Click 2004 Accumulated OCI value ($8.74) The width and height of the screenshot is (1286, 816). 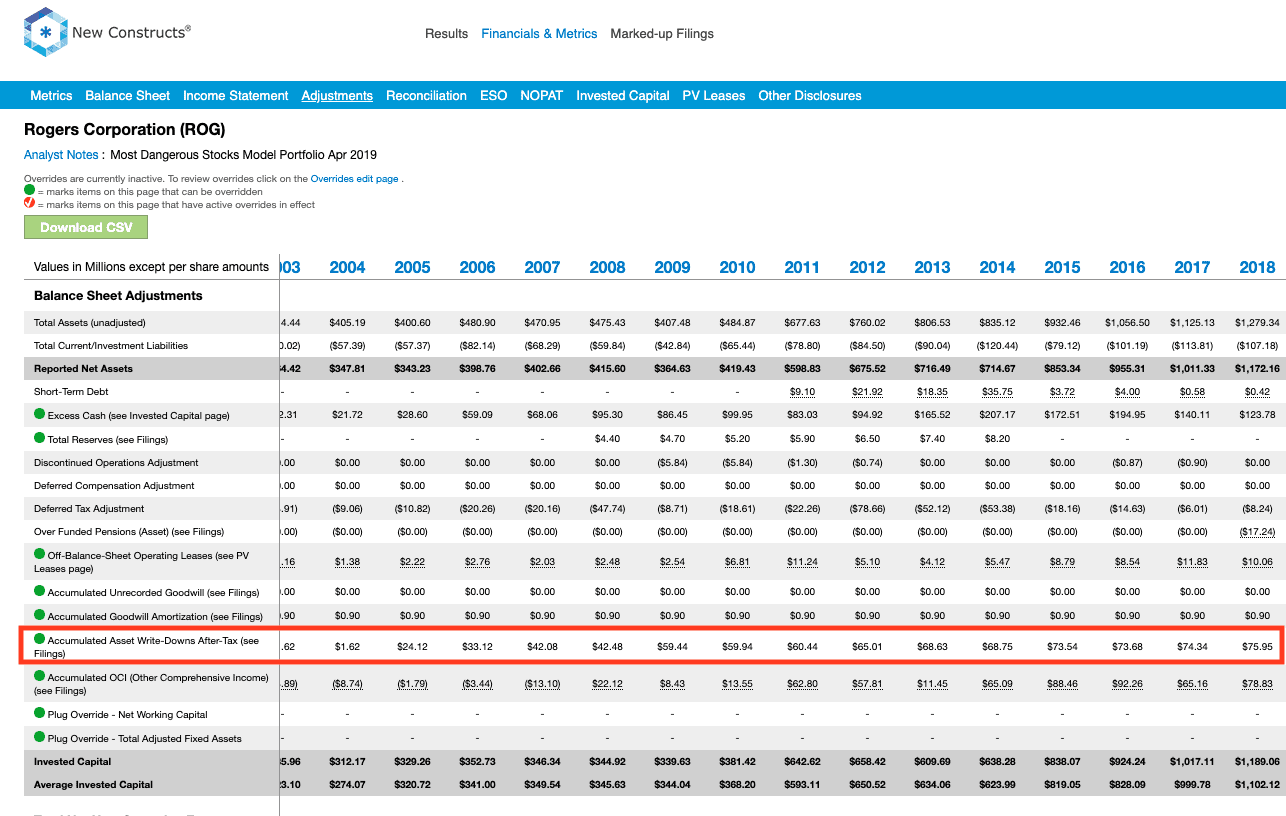347,684
